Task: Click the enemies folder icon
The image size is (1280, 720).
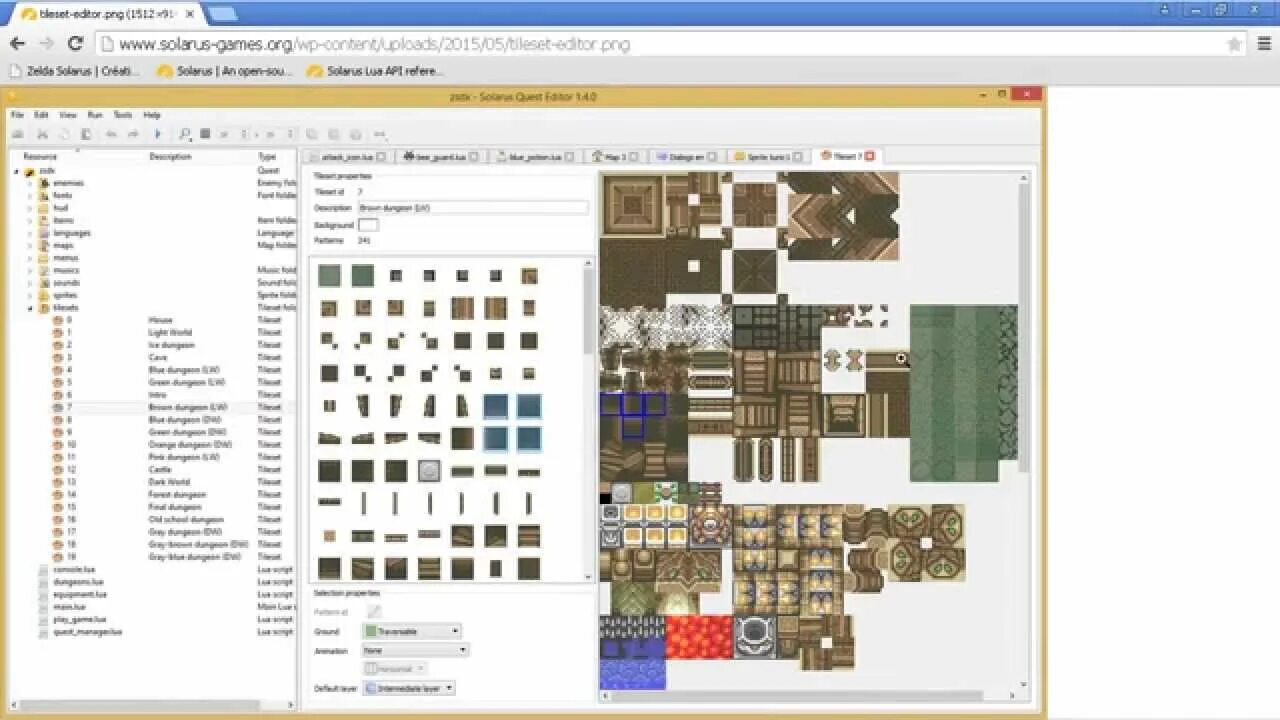Action: click(x=44, y=183)
